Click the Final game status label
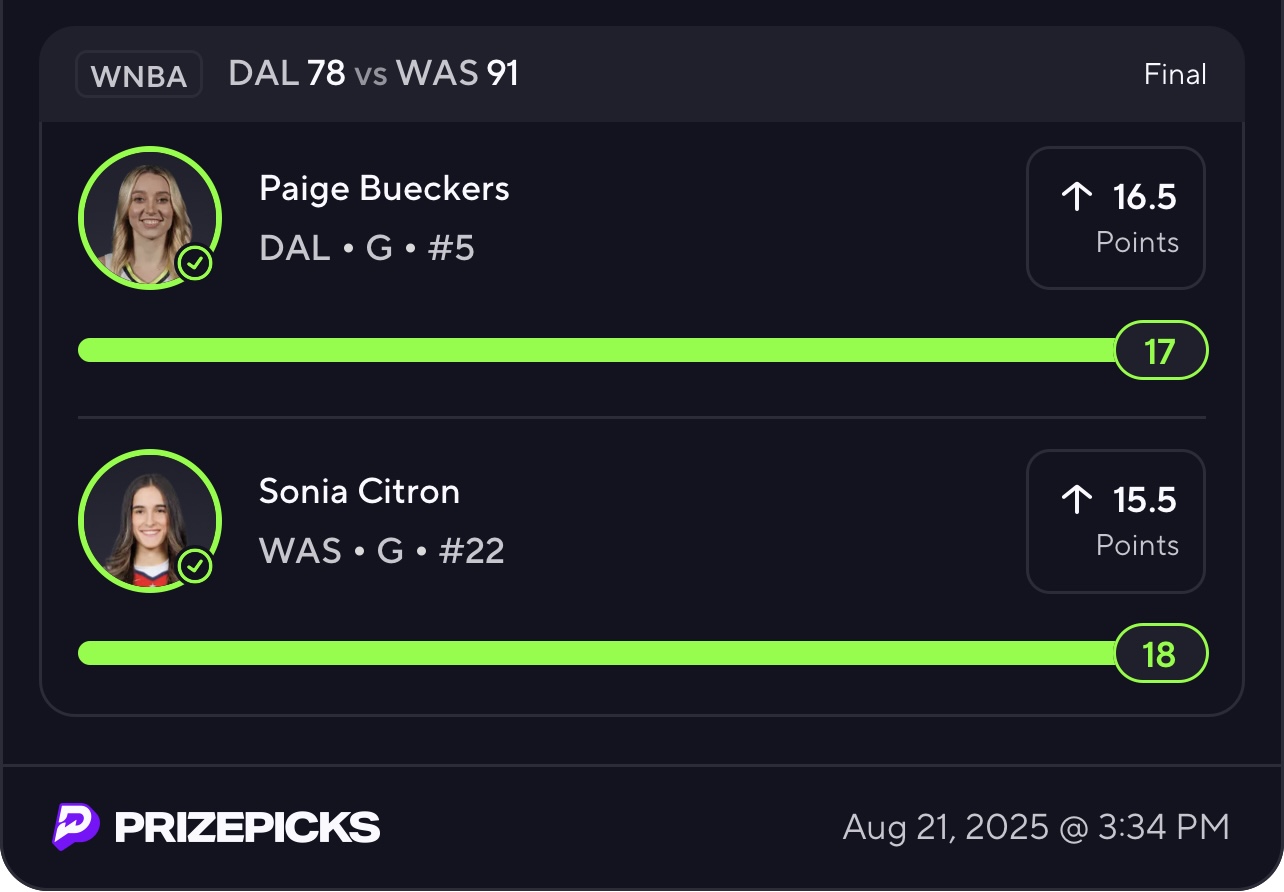The image size is (1284, 892). [1175, 75]
